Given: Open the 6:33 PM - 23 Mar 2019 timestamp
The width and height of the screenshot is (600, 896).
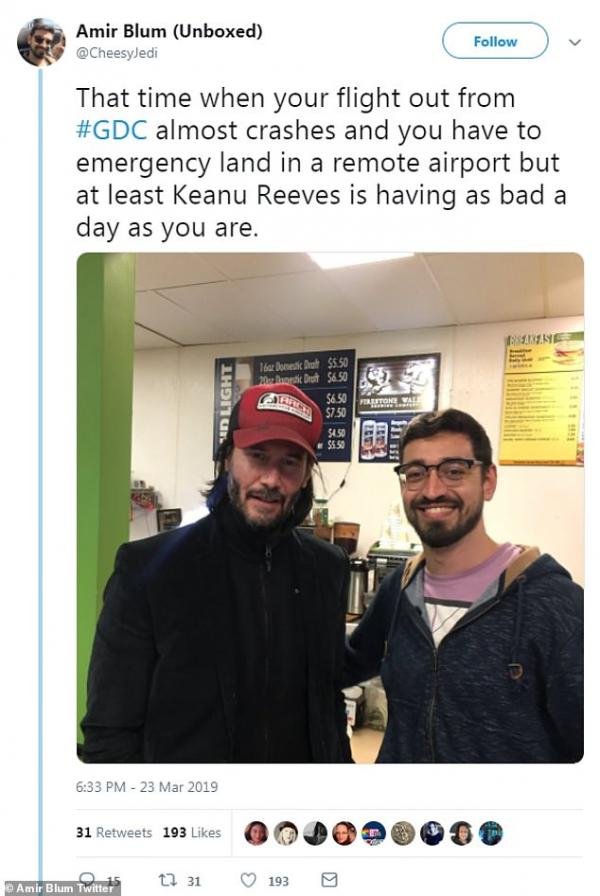Looking at the screenshot, I should pyautogui.click(x=147, y=787).
